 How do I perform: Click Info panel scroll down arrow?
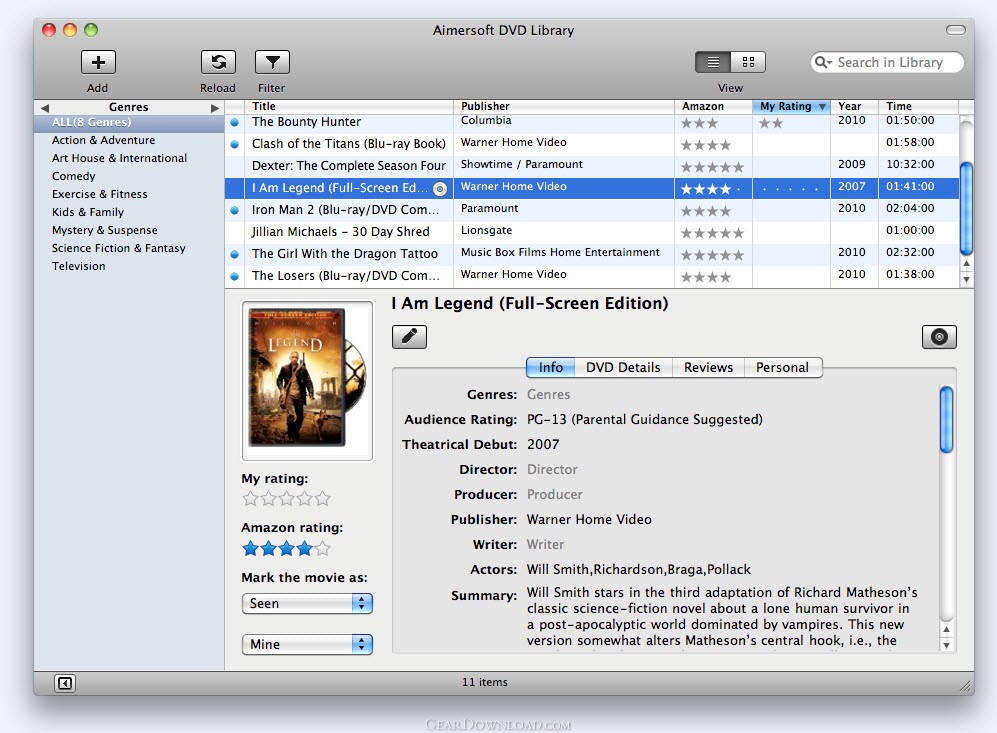coord(946,645)
